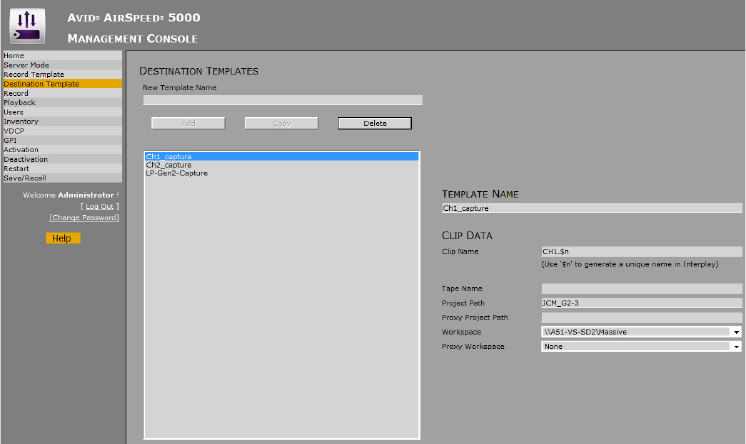
Task: Open the Users page
Action: (62, 112)
